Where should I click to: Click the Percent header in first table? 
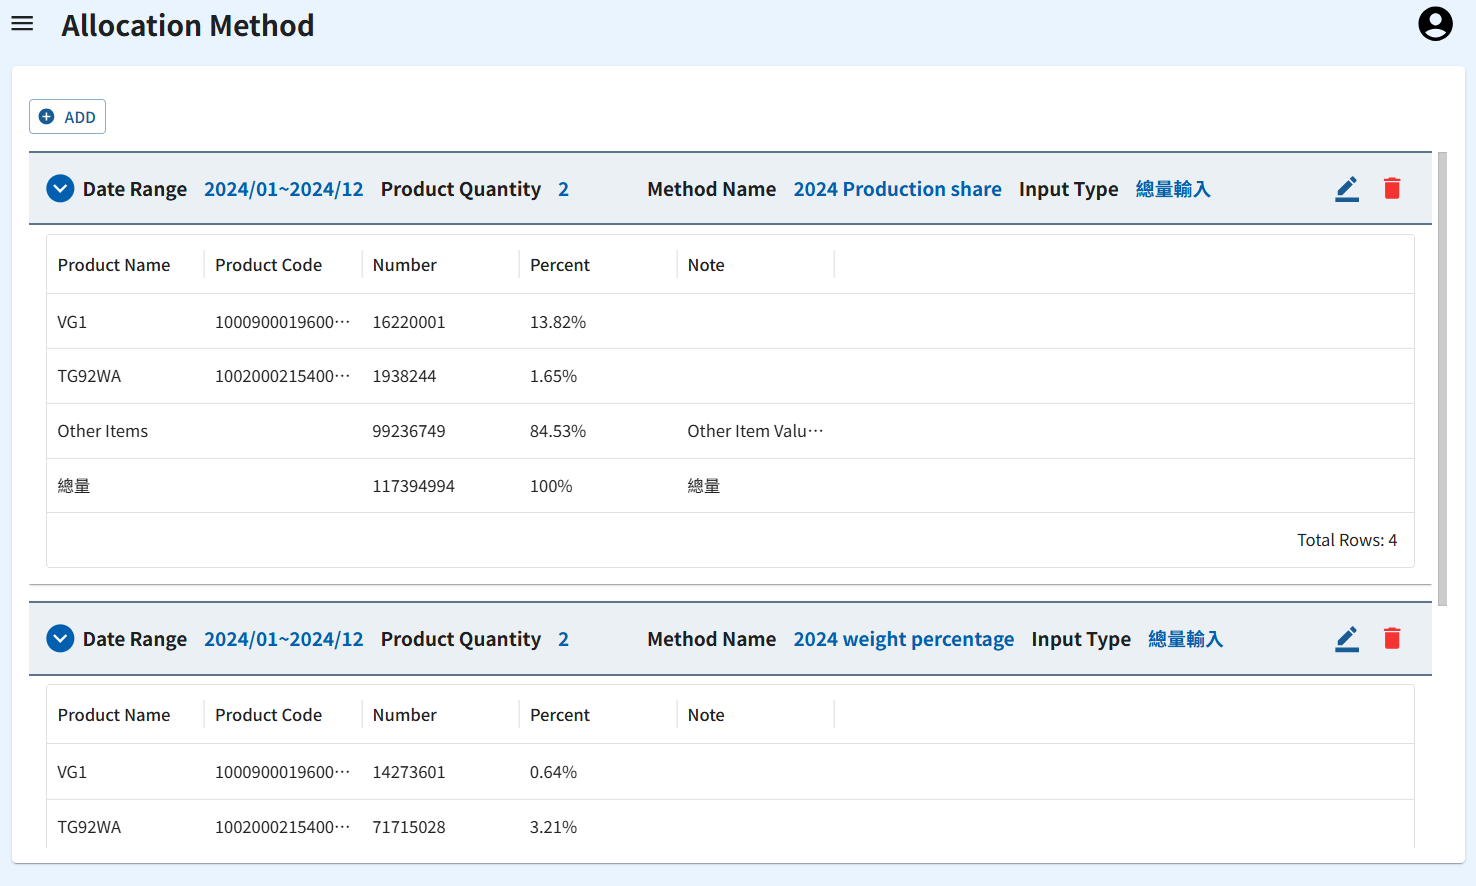coord(560,265)
